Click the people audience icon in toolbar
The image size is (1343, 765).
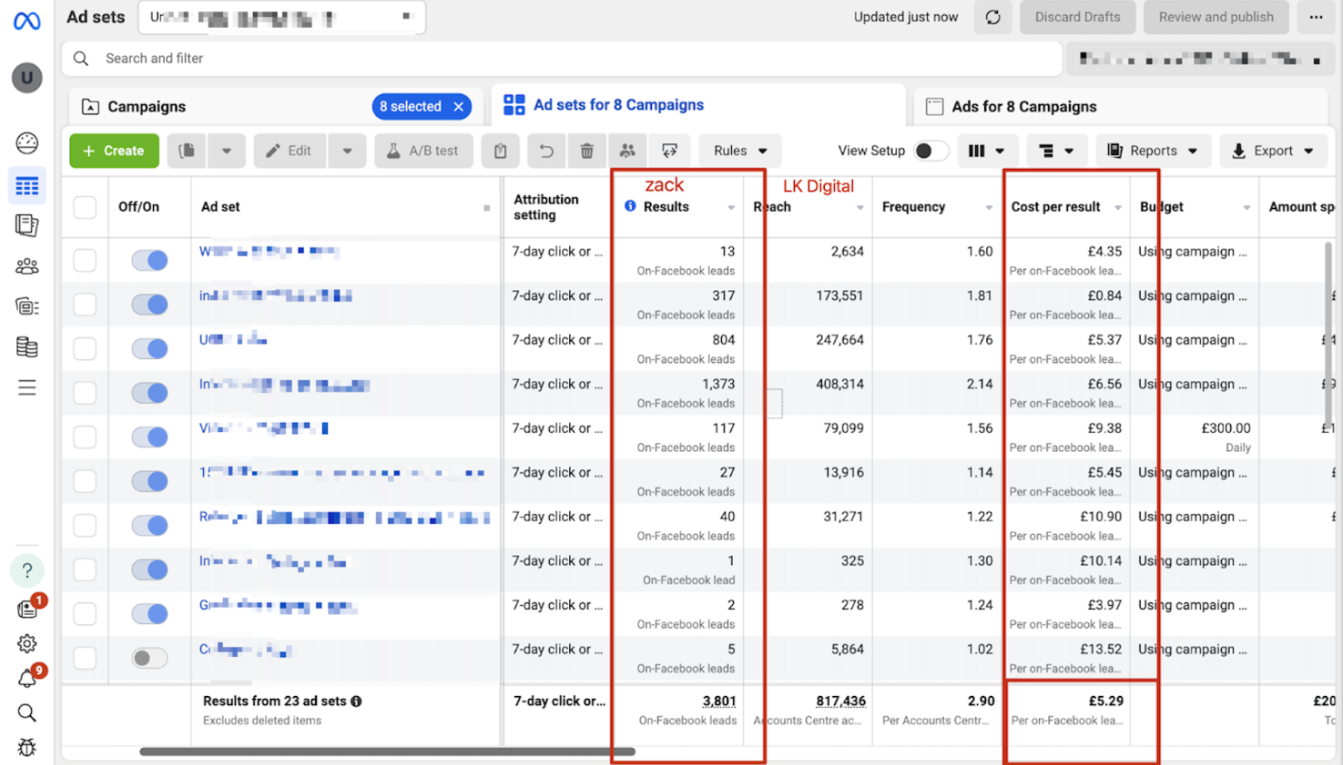(x=627, y=151)
